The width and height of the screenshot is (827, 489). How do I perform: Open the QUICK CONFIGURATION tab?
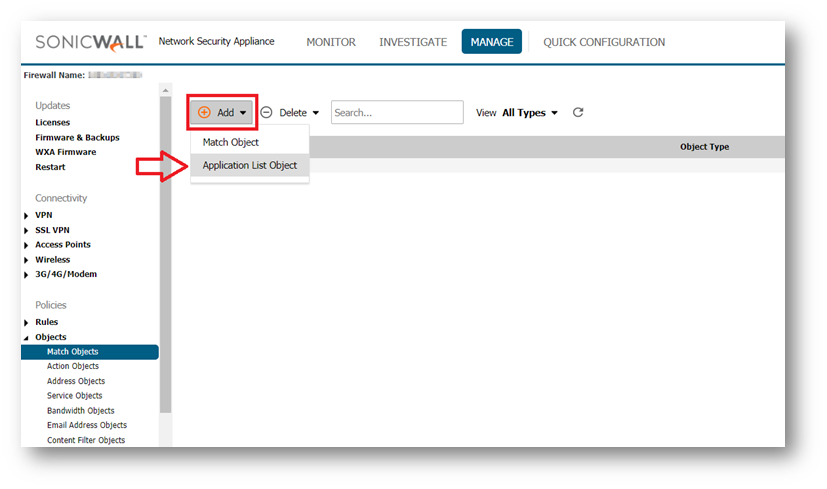coord(603,42)
